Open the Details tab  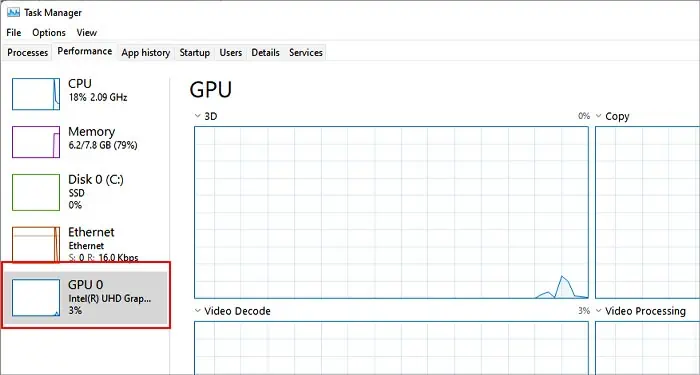[x=265, y=53]
